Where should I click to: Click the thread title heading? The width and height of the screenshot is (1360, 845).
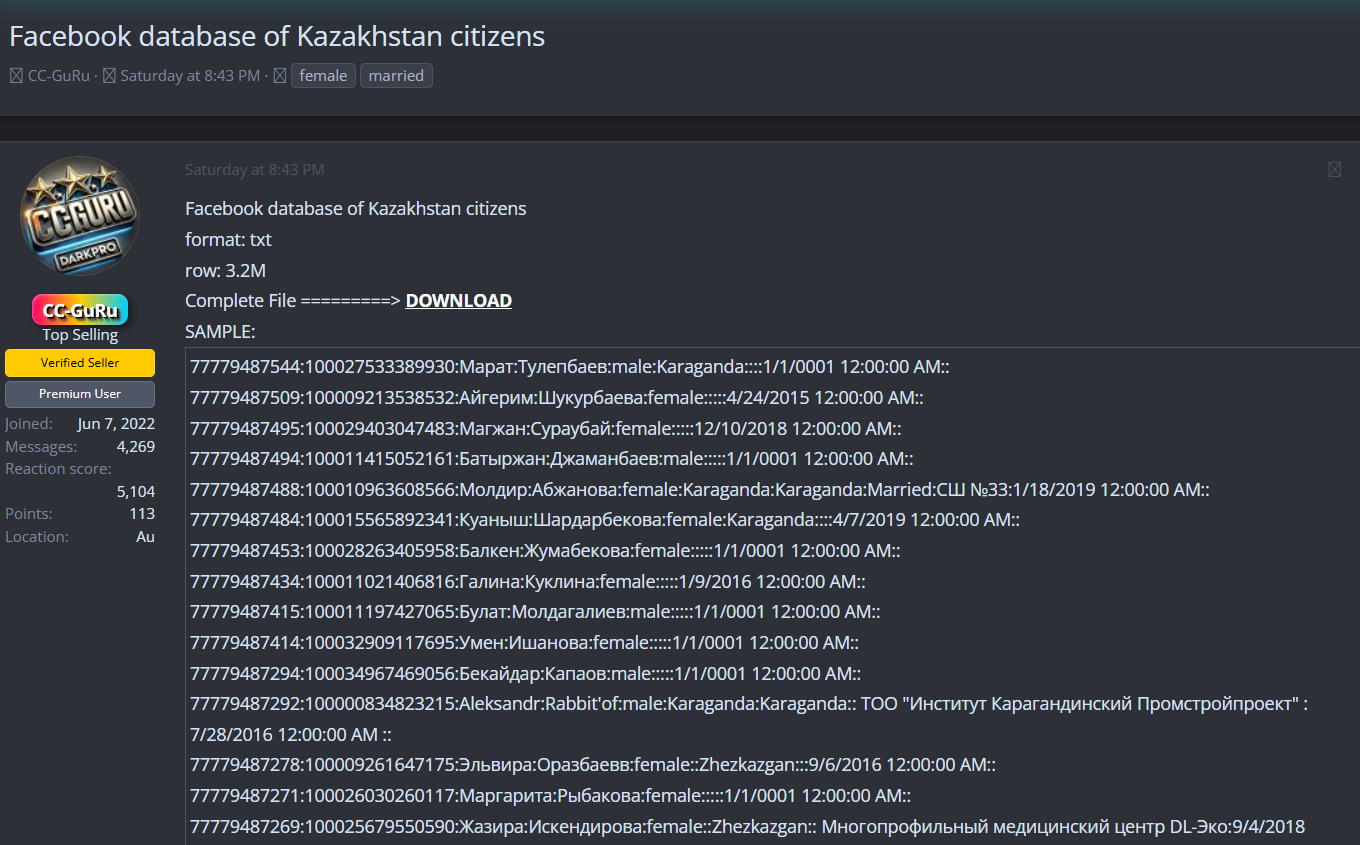tap(277, 37)
